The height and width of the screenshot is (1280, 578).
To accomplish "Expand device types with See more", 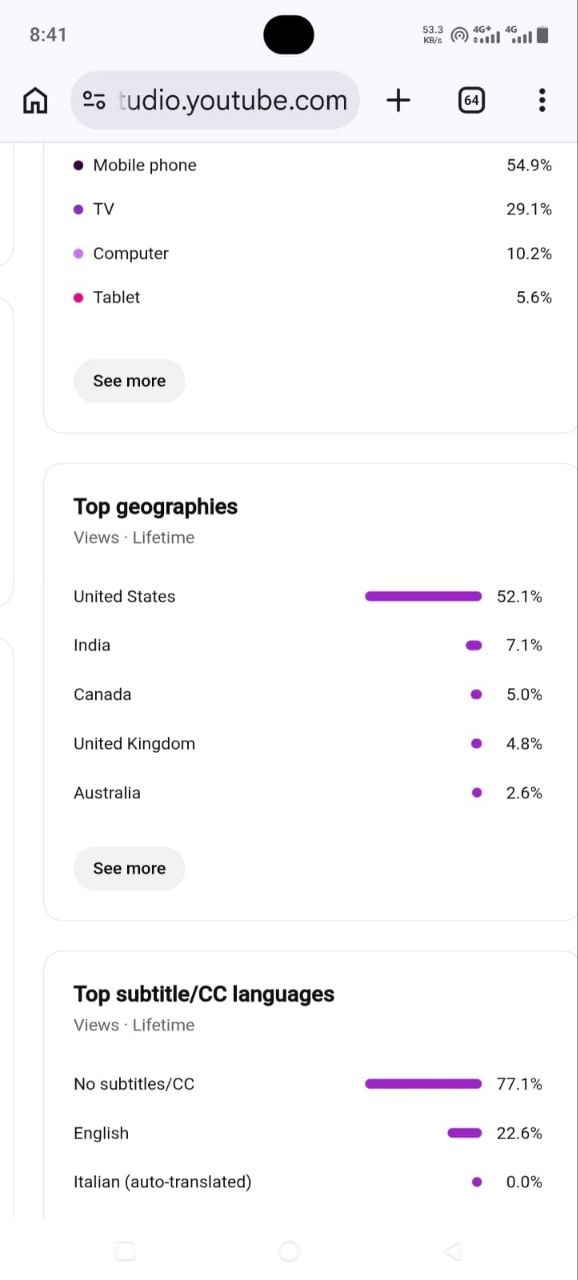I will [x=129, y=381].
